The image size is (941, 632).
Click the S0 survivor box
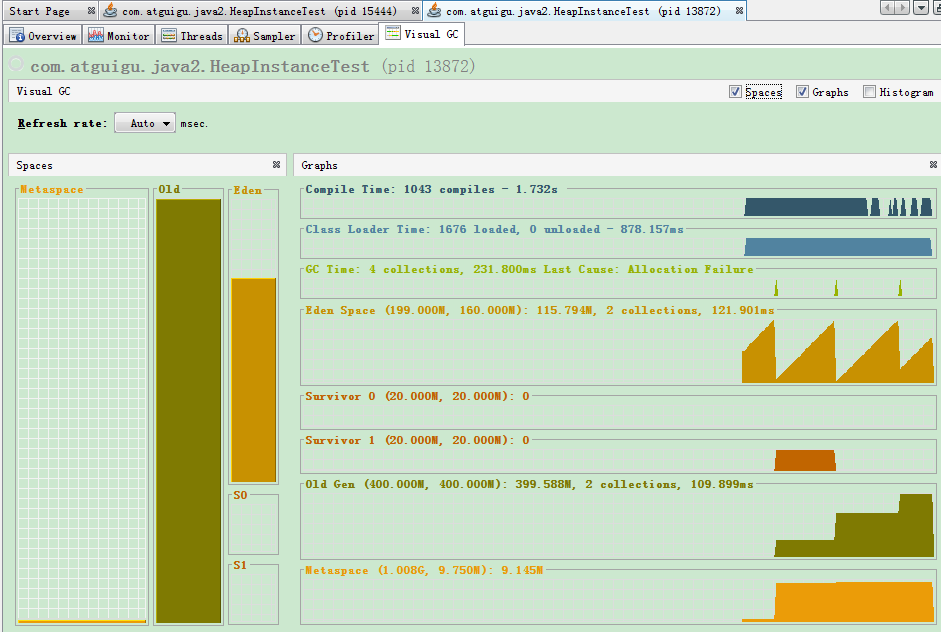253,525
